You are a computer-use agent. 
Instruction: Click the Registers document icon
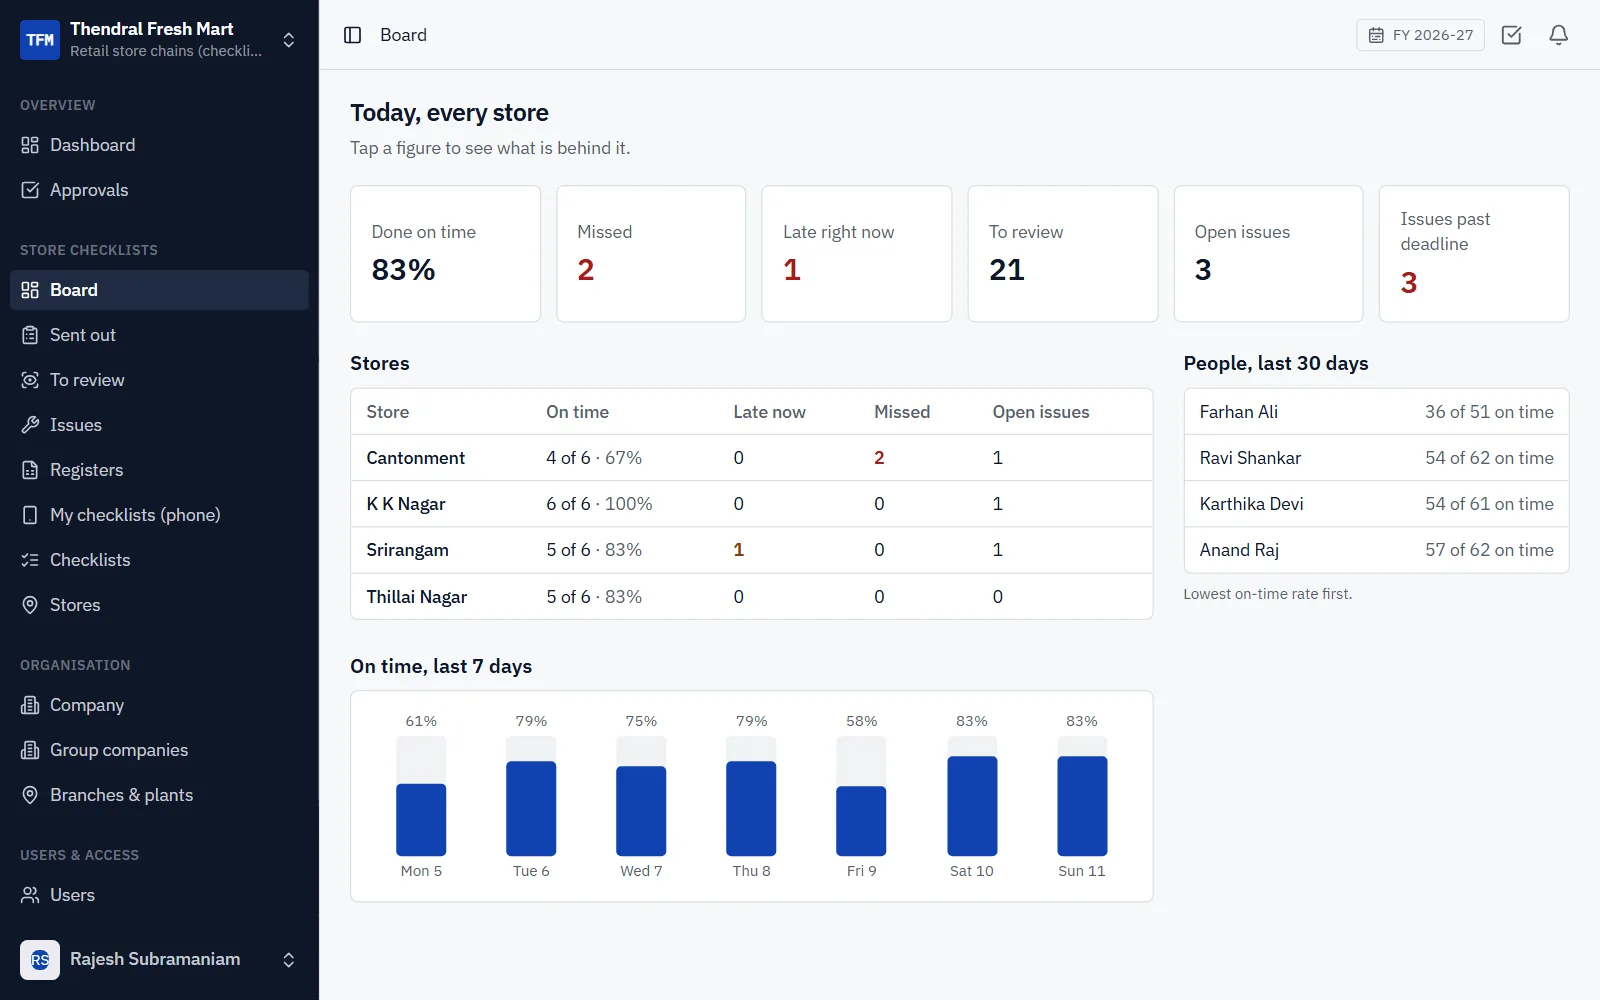pos(30,470)
